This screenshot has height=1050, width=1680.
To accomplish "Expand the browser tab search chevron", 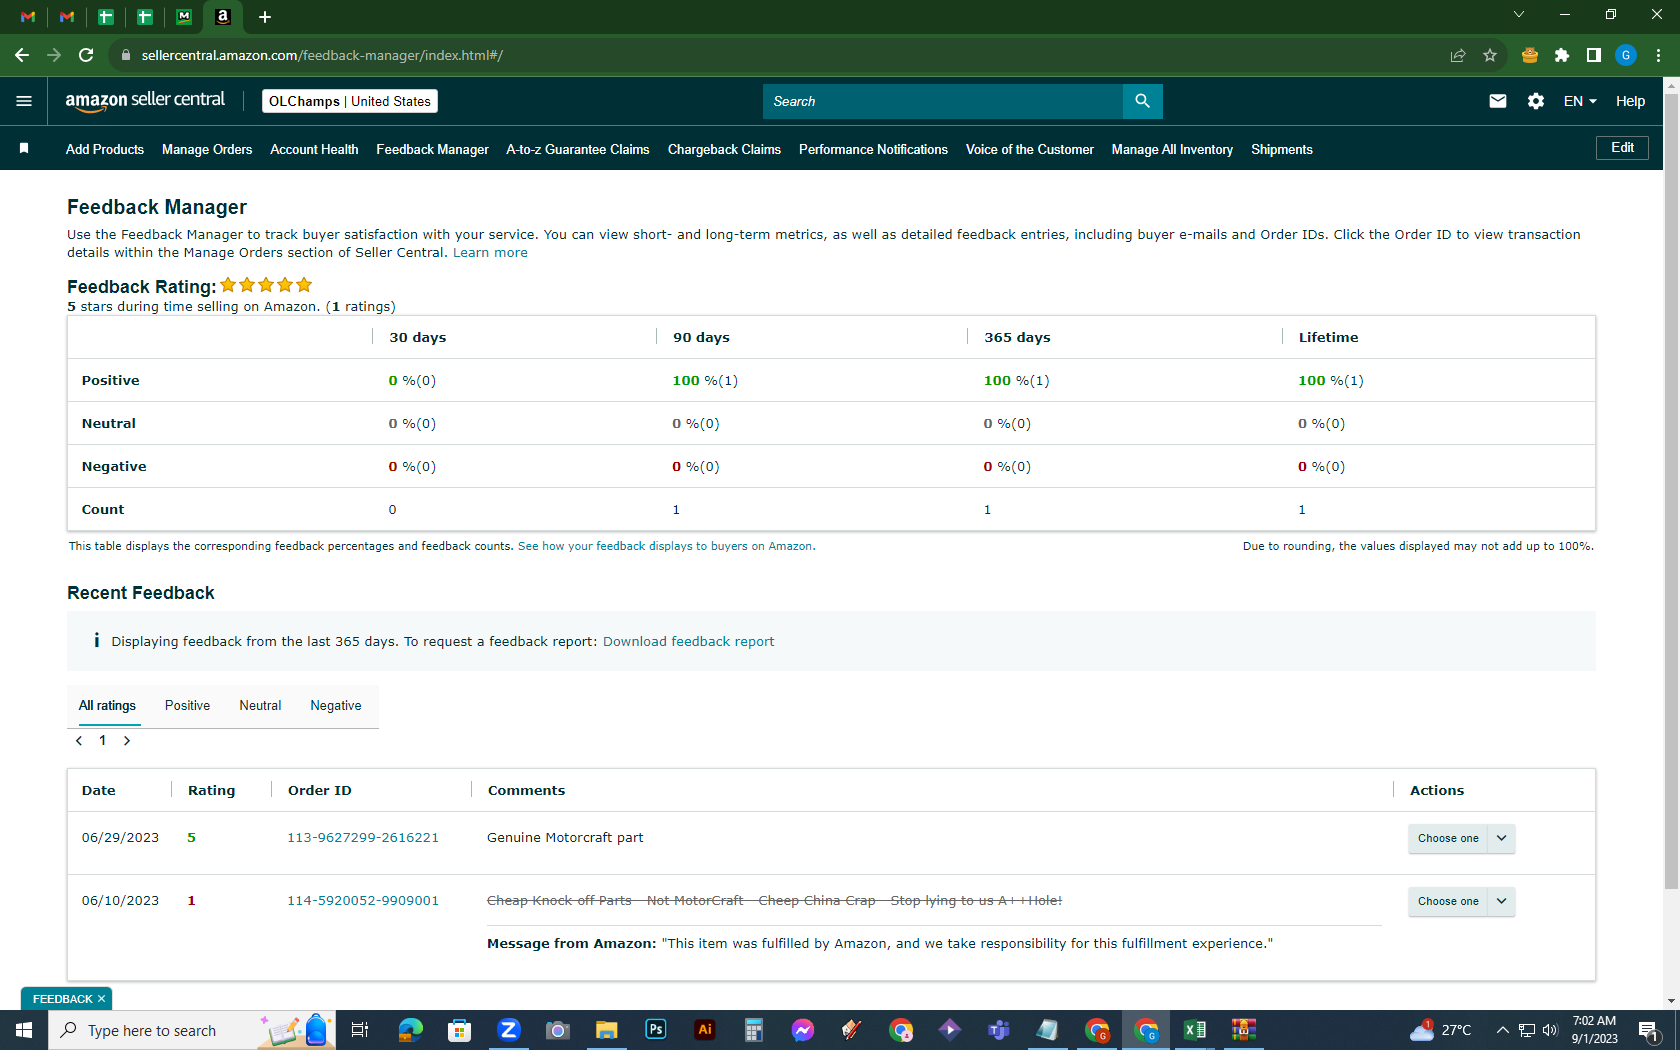I will 1519,14.
